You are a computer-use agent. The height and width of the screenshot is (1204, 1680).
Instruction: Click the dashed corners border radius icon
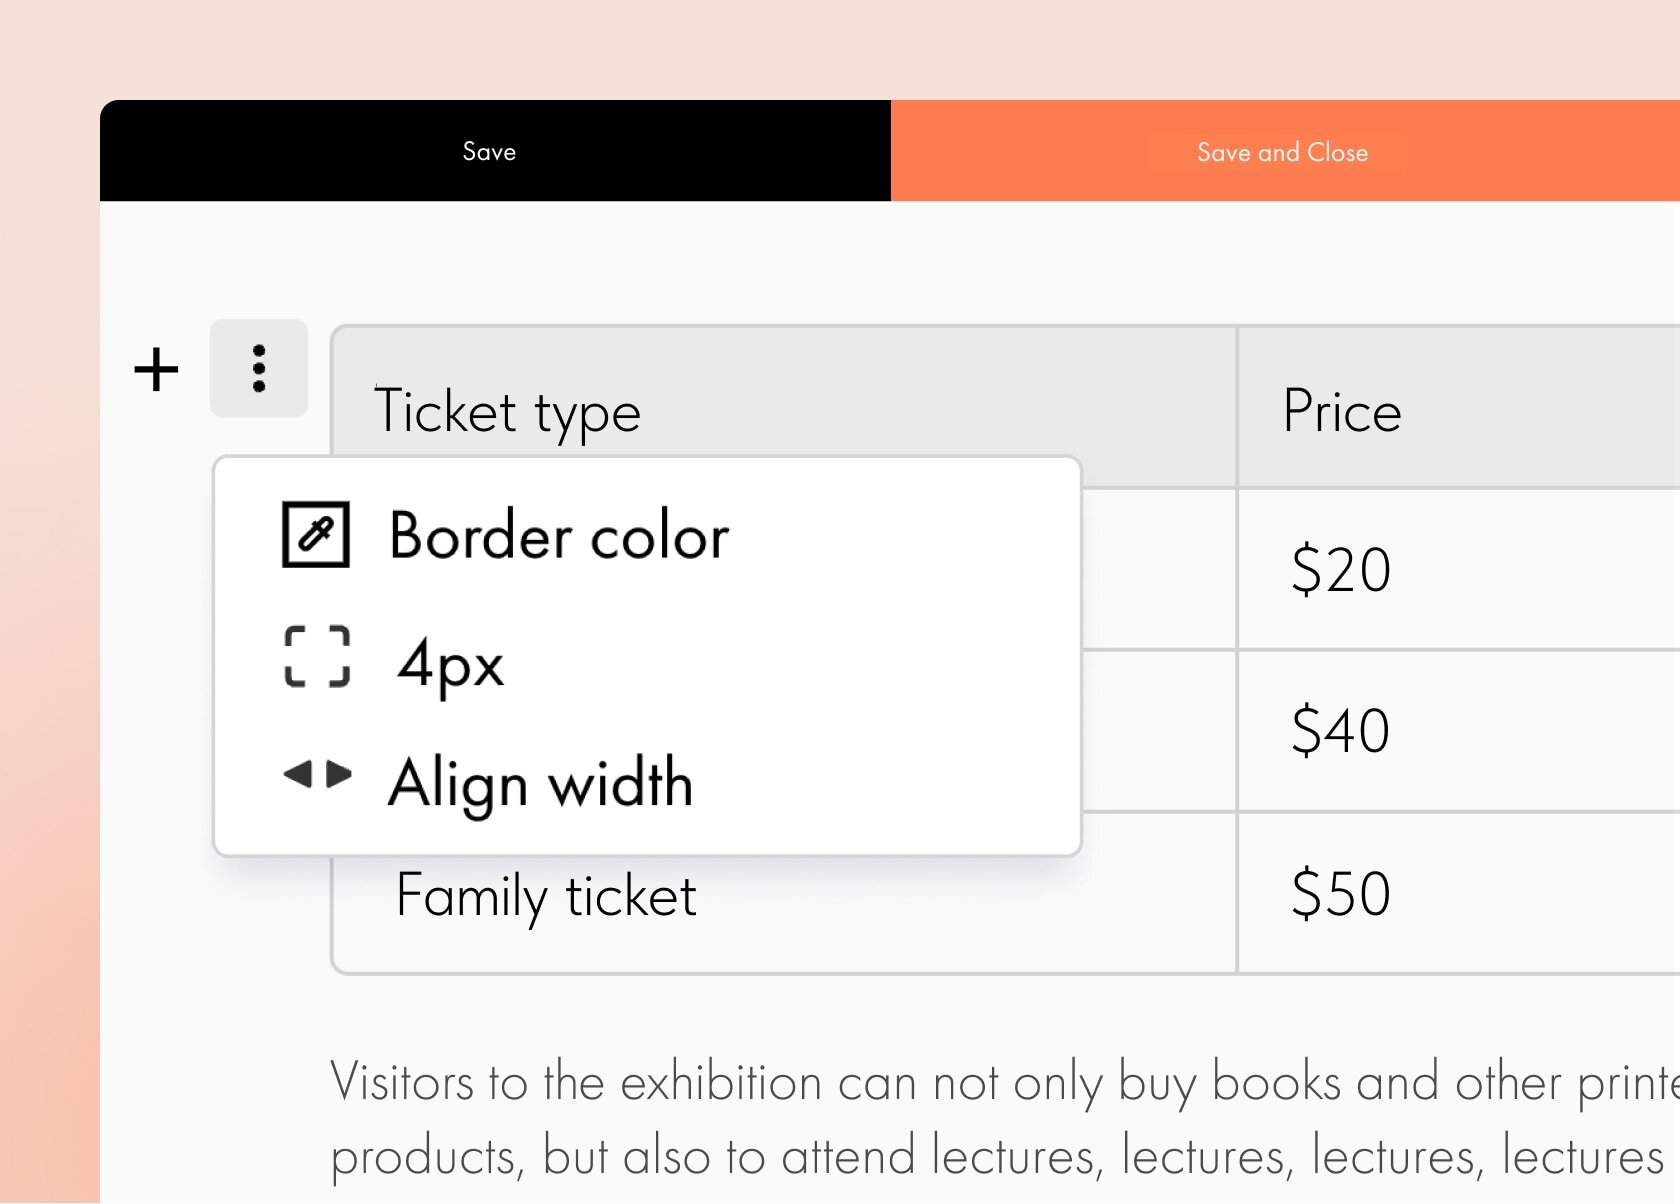click(x=317, y=657)
